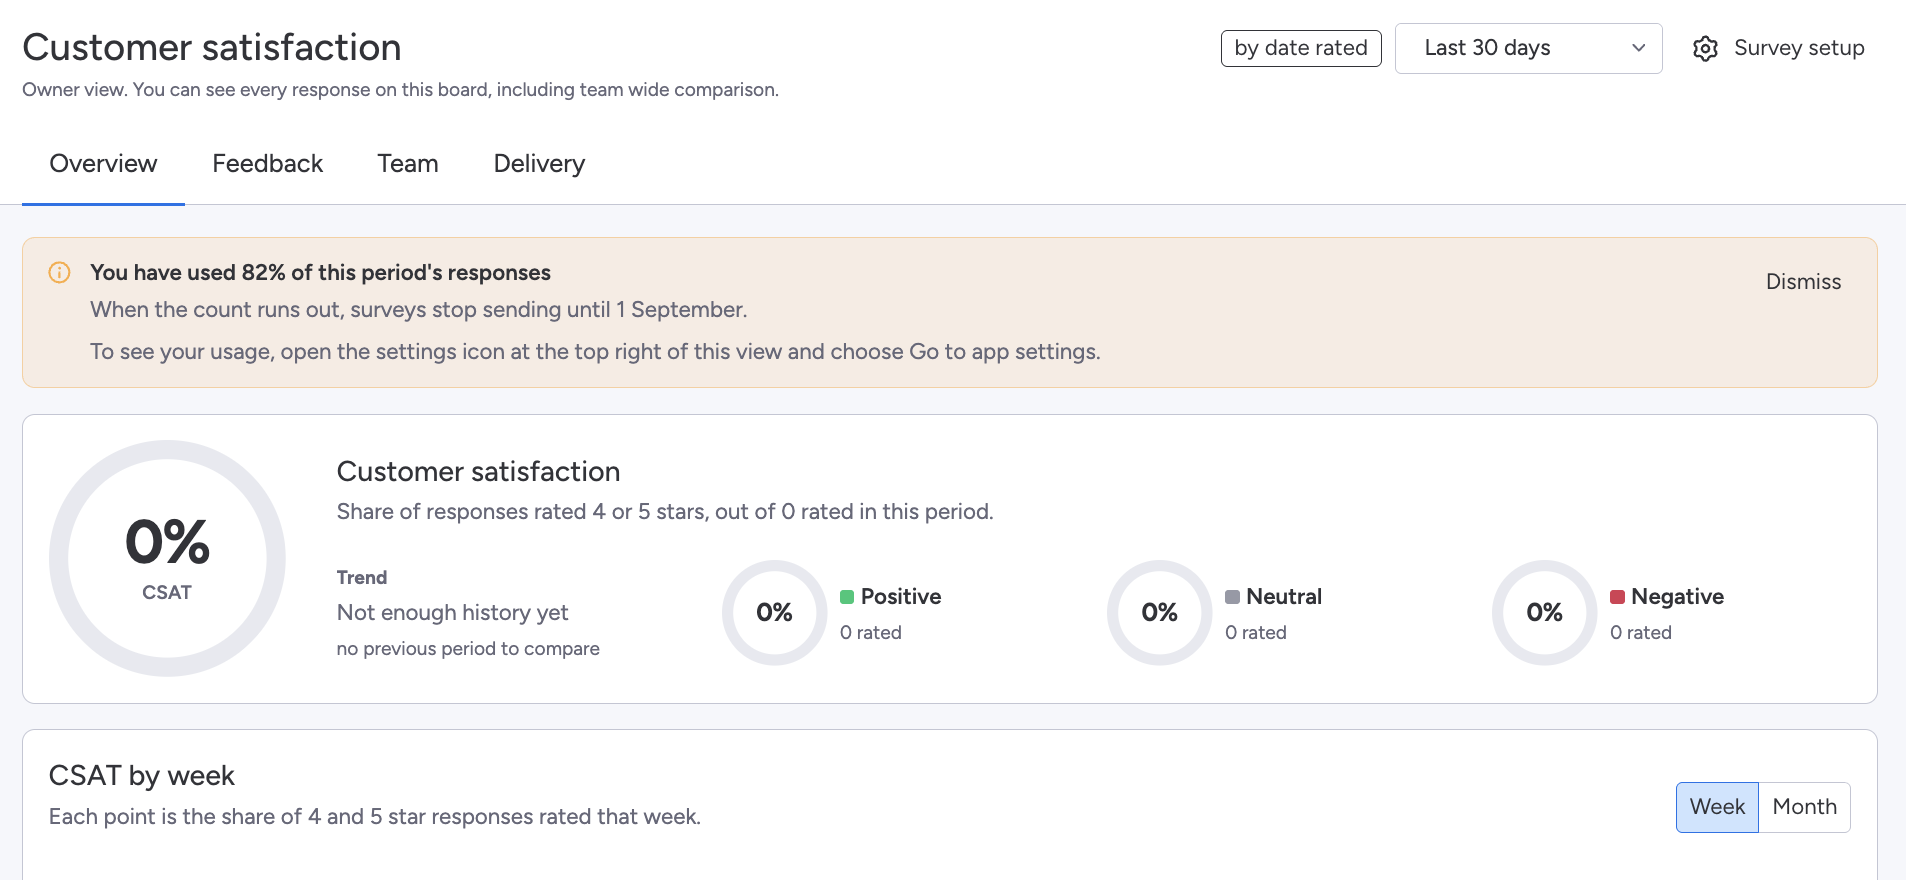The width and height of the screenshot is (1906, 880).
Task: Click the Survey setup gear icon
Action: (1705, 48)
